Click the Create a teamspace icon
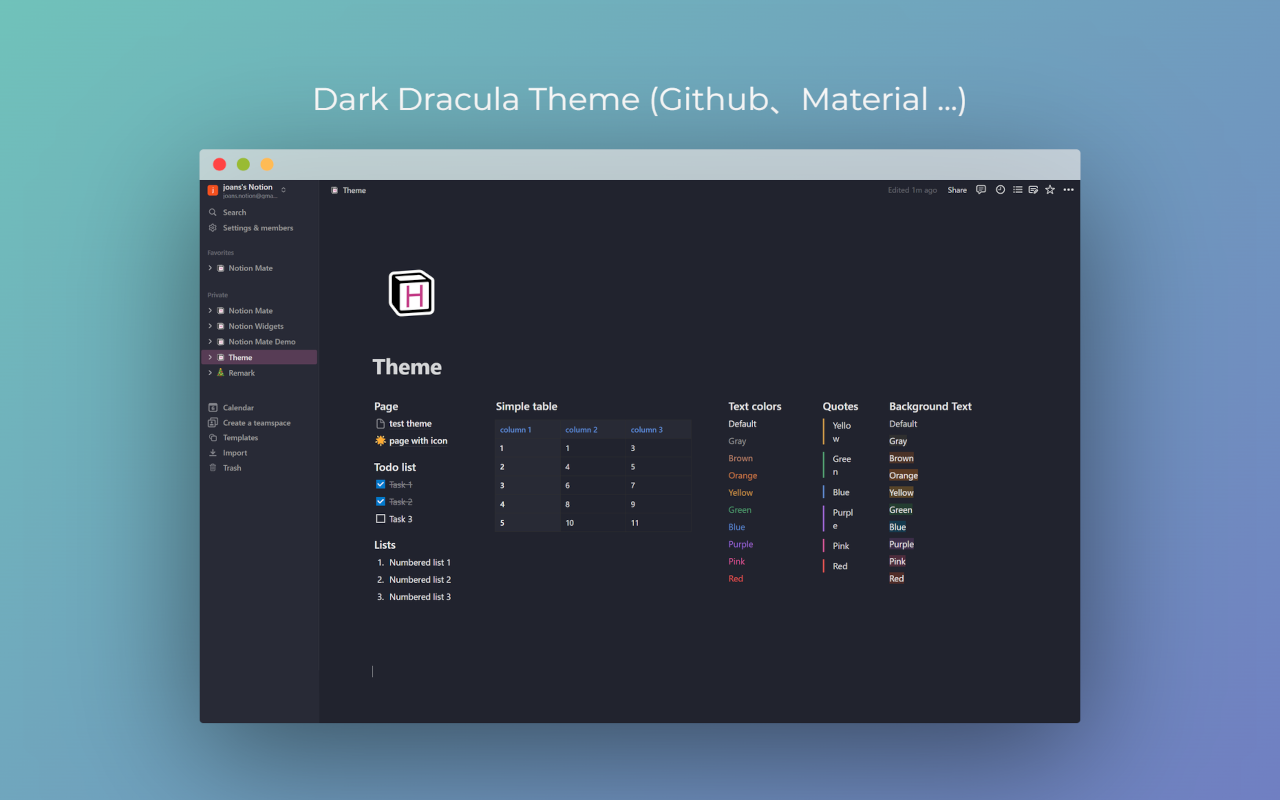This screenshot has width=1280, height=800. pos(212,423)
